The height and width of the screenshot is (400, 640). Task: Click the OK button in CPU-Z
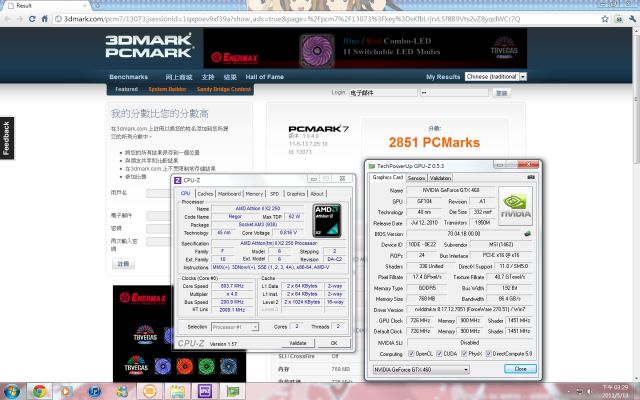click(334, 343)
